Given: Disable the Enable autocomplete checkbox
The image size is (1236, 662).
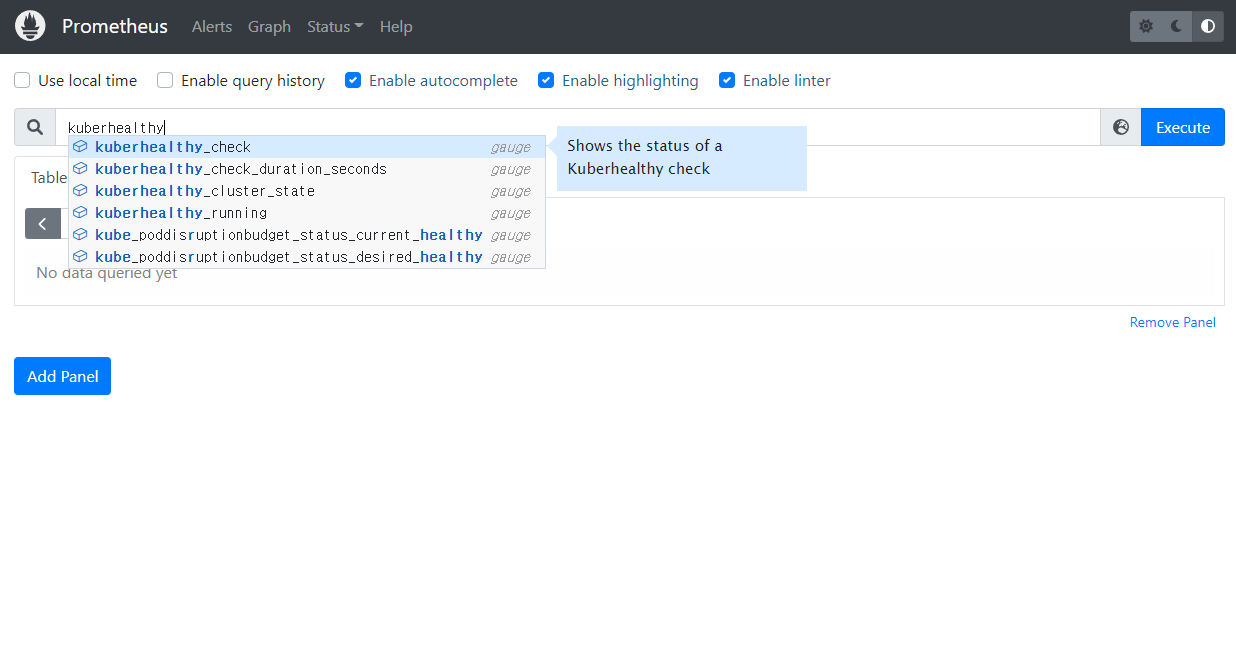Looking at the screenshot, I should pyautogui.click(x=353, y=80).
